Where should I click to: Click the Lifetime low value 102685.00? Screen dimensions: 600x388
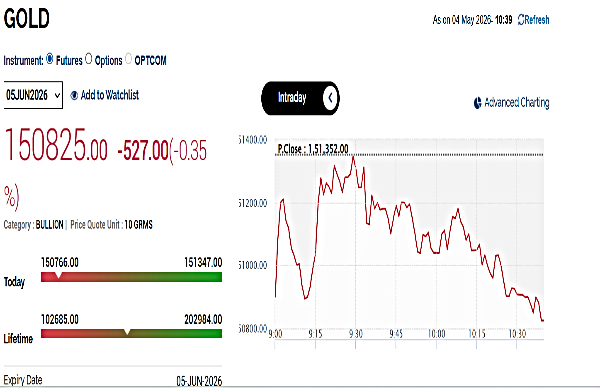(60, 319)
